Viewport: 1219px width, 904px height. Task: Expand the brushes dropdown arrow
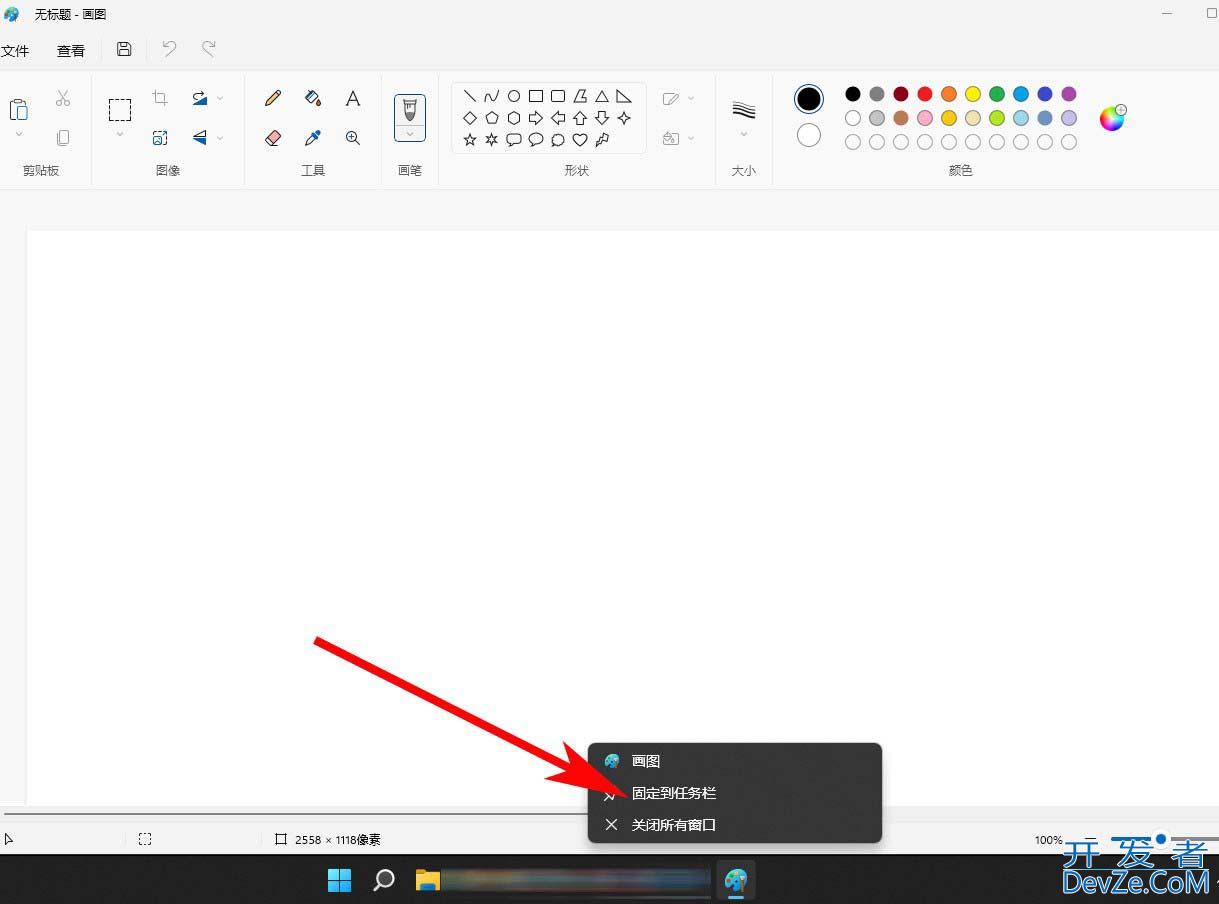coord(410,134)
